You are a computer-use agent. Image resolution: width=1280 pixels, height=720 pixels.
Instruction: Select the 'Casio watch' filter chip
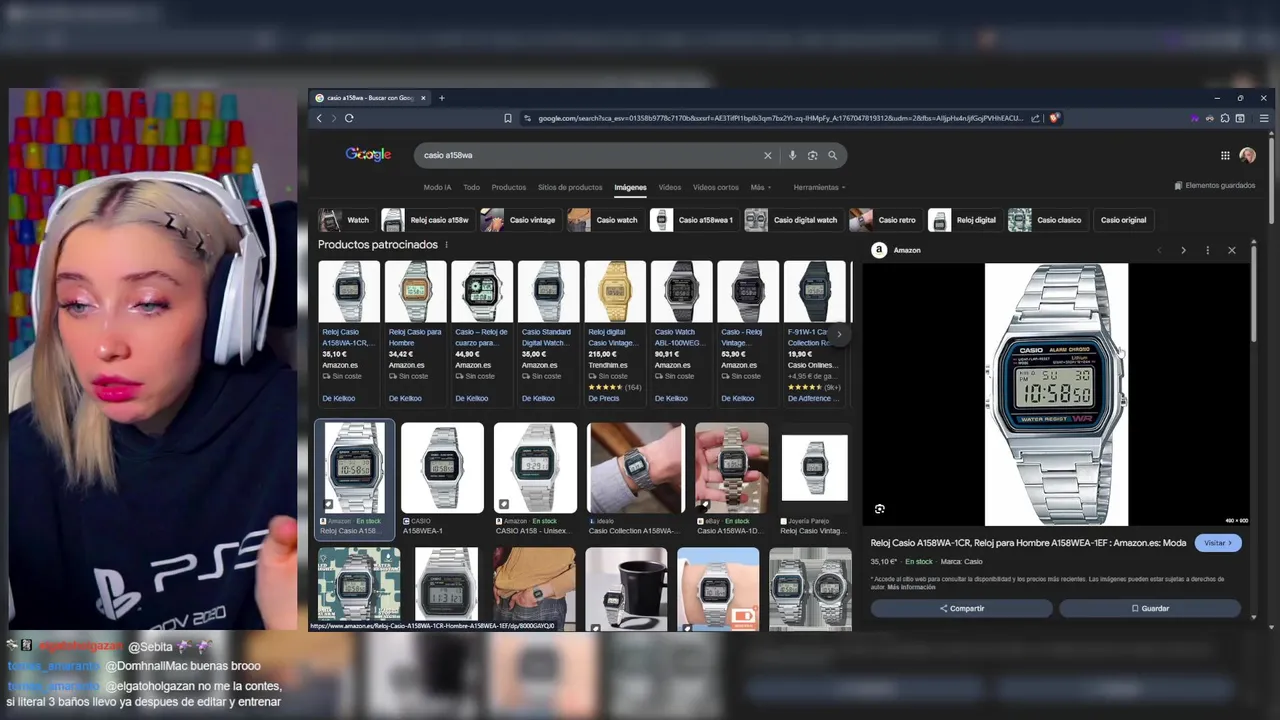tap(605, 220)
